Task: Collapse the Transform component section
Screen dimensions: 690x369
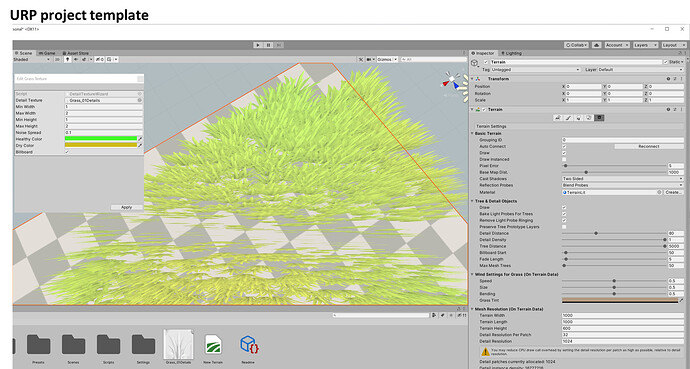Action: pos(473,79)
